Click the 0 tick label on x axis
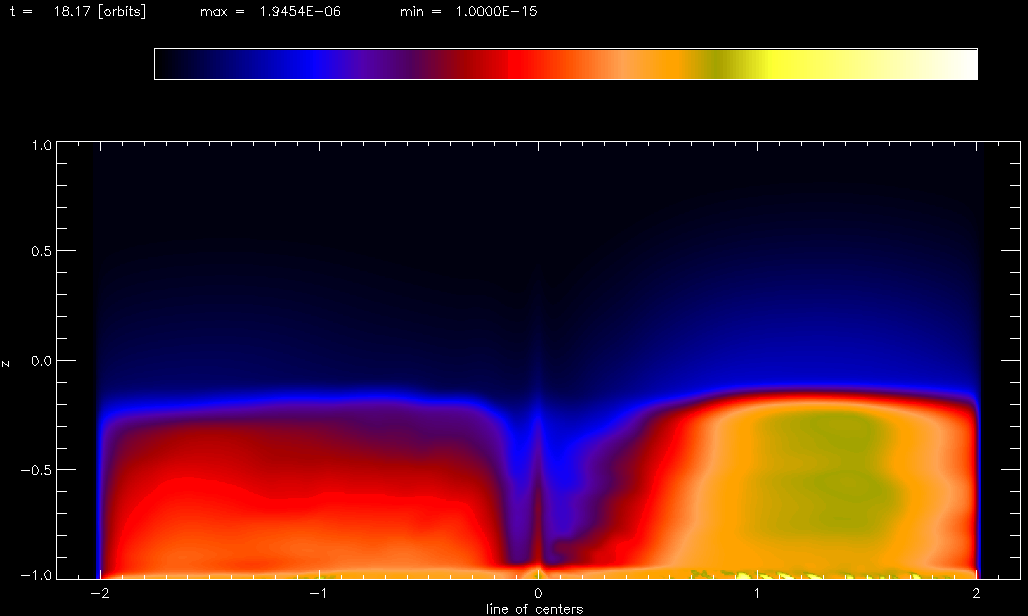Image resolution: width=1028 pixels, height=616 pixels. (x=539, y=594)
